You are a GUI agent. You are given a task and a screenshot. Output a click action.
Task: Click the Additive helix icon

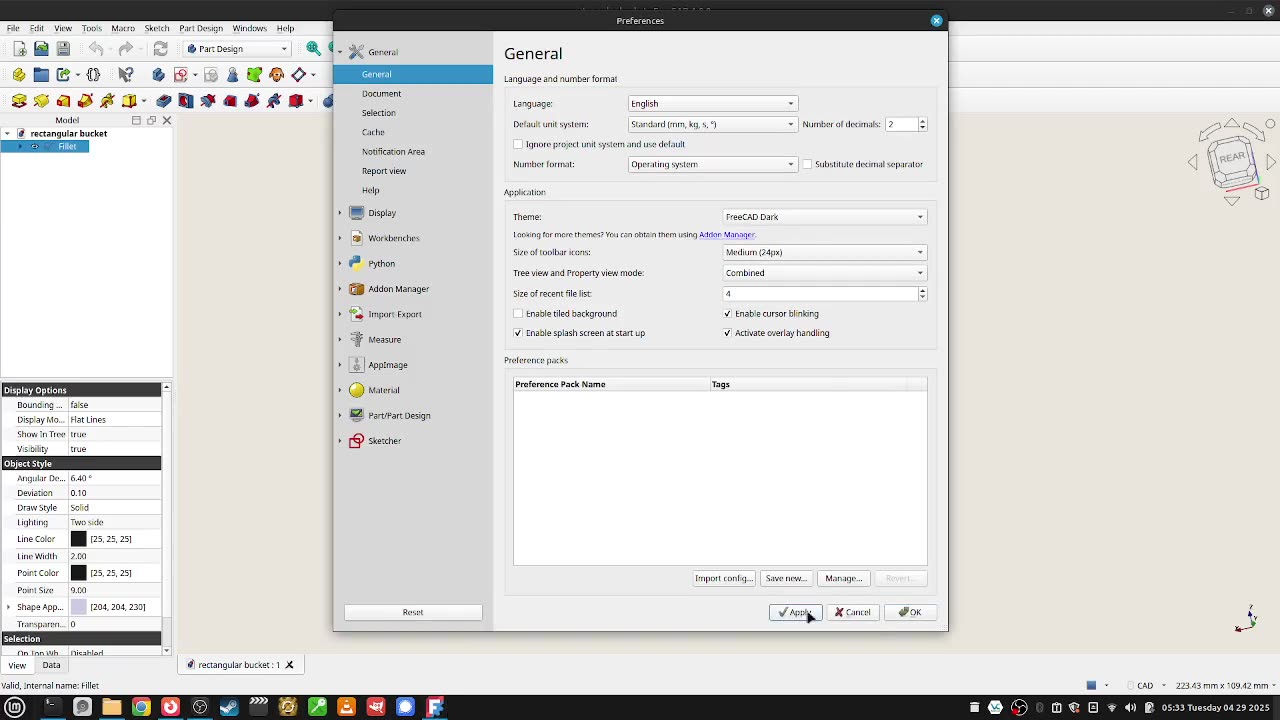107,101
